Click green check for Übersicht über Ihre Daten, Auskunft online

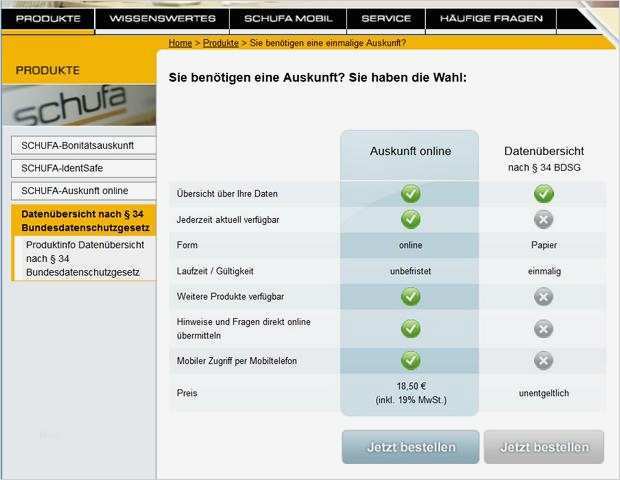(x=410, y=194)
